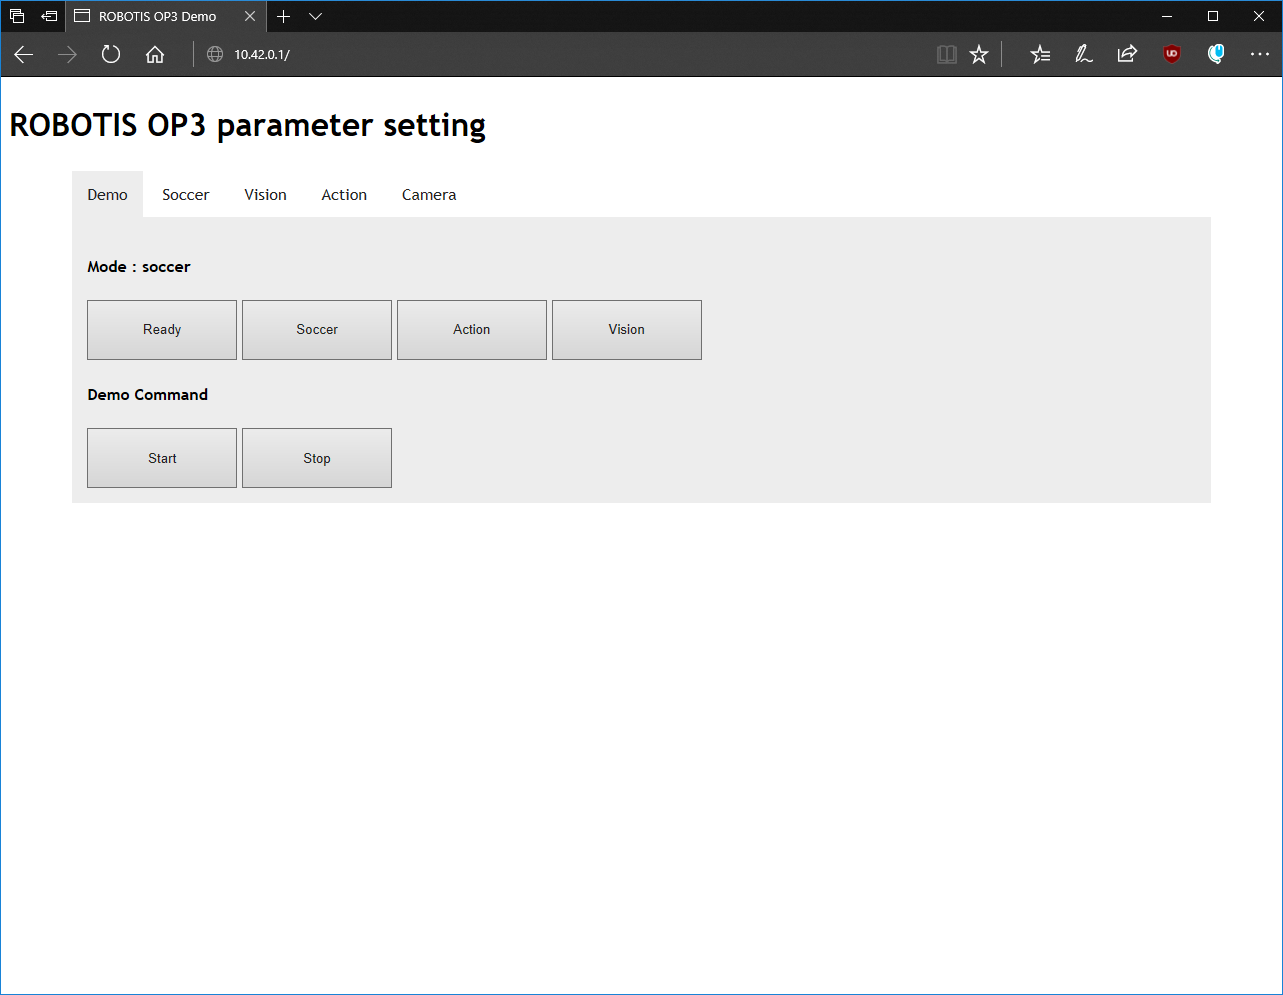The width and height of the screenshot is (1283, 995).
Task: Open the Edge settings ellipsis menu
Action: pos(1259,55)
